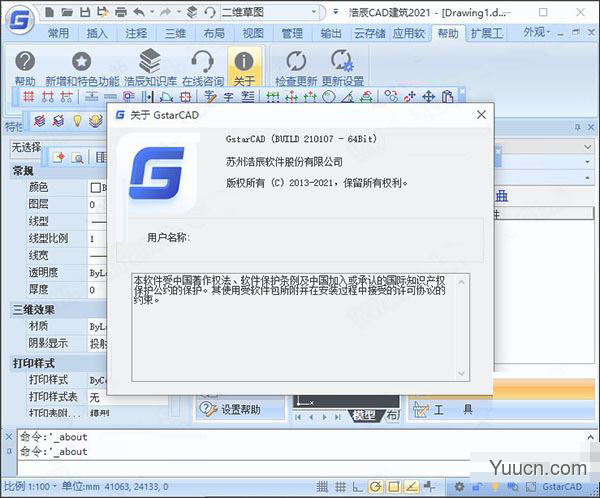Viewport: 600px width, 498px height.
Task: Toggle object snap tracking in status bar
Action: coord(411,487)
